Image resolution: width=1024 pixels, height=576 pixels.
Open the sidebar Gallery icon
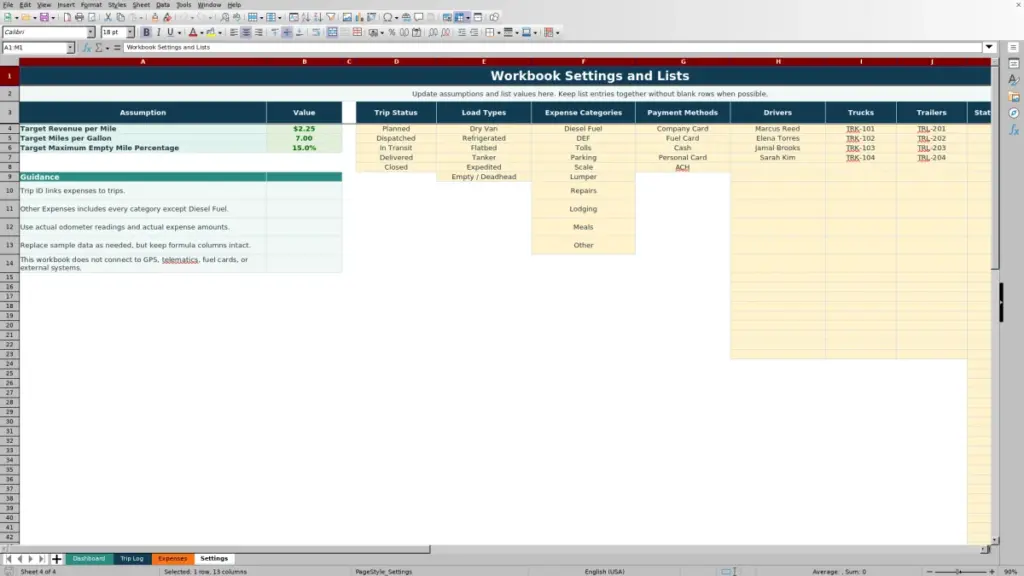tap(1014, 97)
